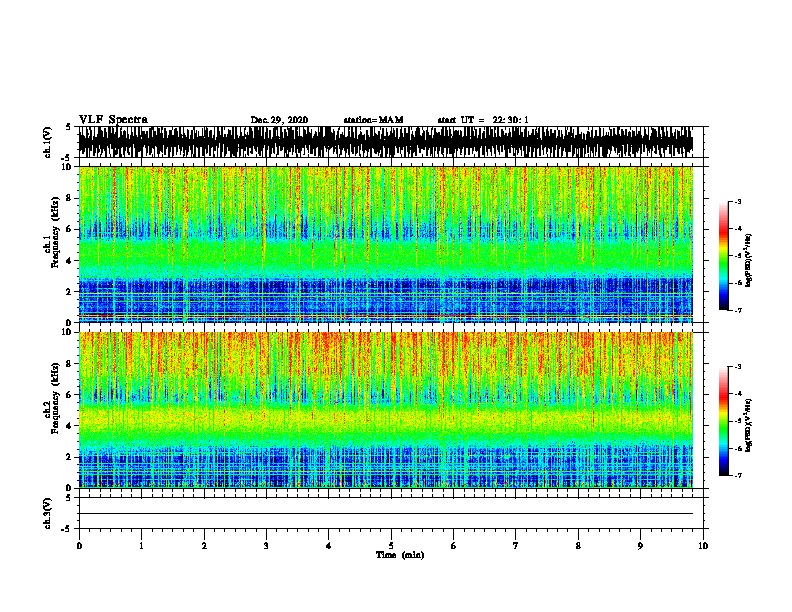
Task: Click the "-3" label on ch.2 colorbar
Action: pos(737,367)
